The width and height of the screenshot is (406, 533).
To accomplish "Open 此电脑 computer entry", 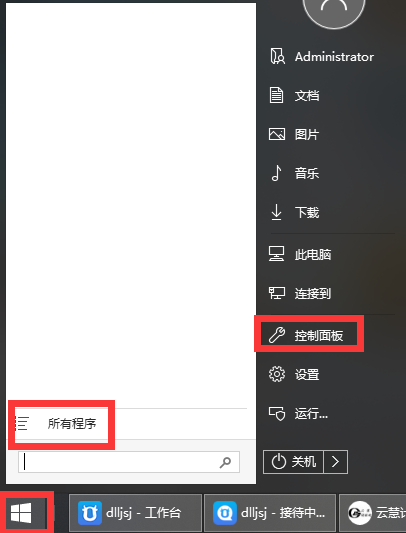I will pos(300,254).
